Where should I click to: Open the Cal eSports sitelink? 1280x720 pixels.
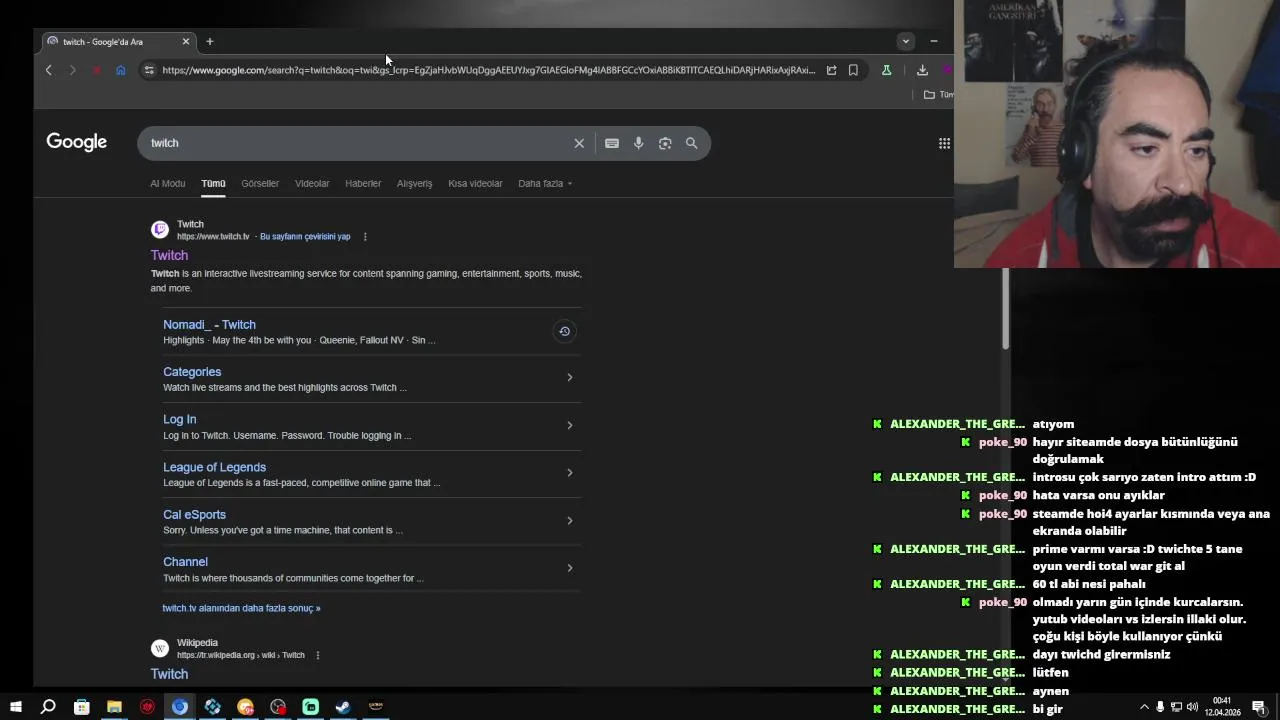[x=194, y=515]
